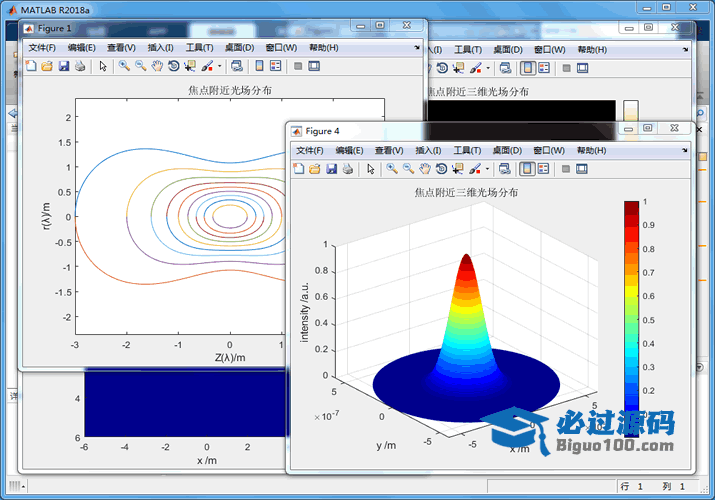Toggle Insert Legend in Figure 1 toolbar
The image size is (715, 500).
click(275, 66)
